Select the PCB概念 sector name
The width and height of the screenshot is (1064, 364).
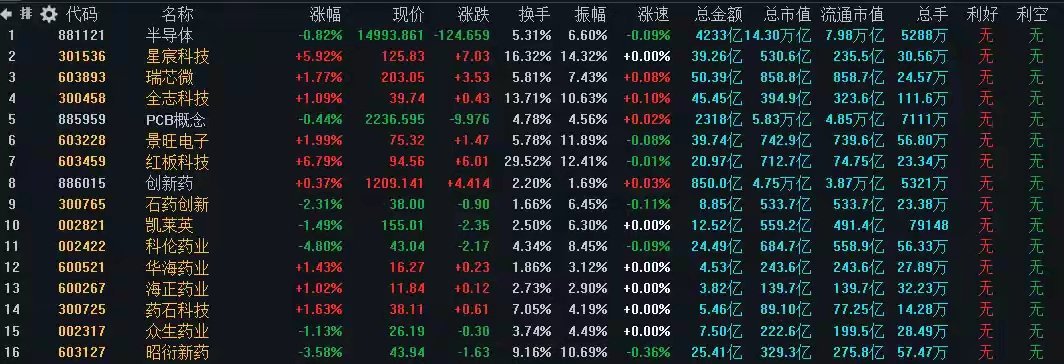pyautogui.click(x=176, y=120)
